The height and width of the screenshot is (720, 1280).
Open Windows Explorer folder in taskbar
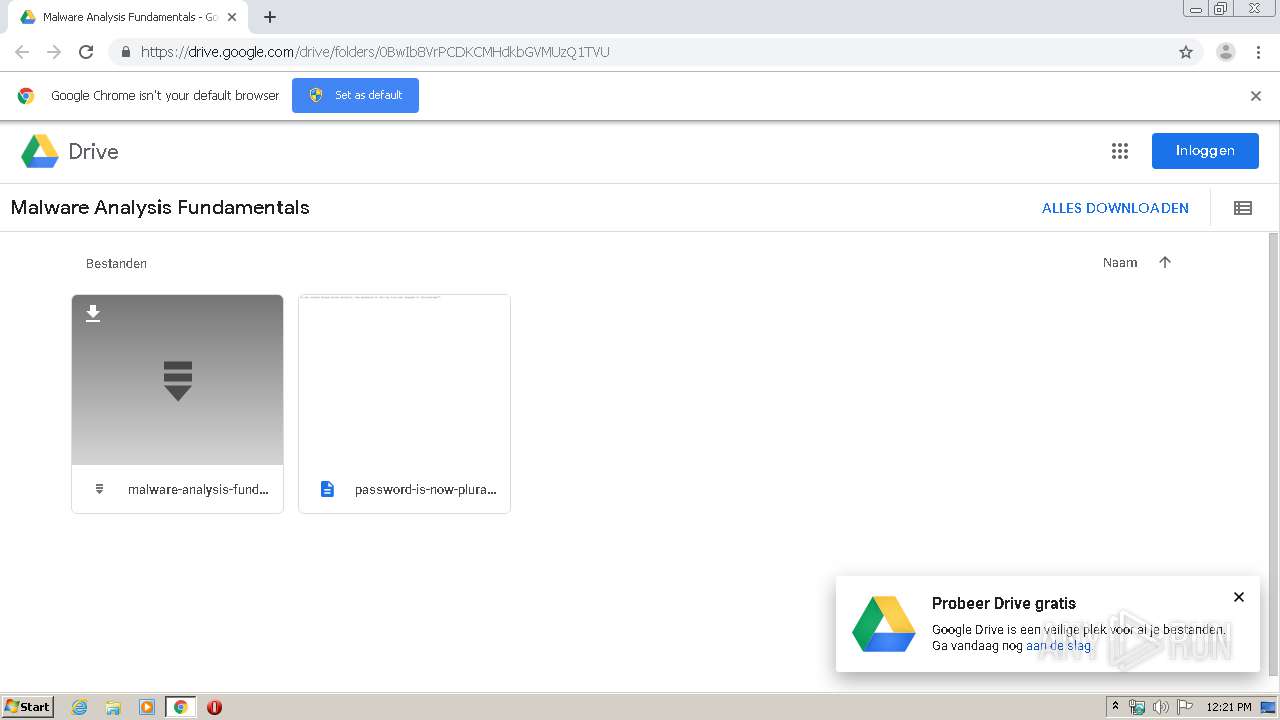click(x=113, y=707)
